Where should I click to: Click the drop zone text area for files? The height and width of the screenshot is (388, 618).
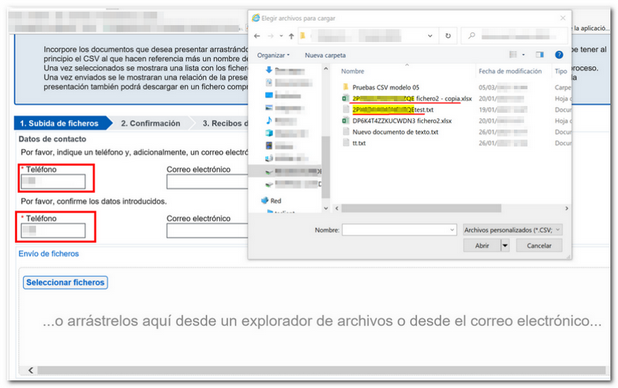(x=322, y=321)
